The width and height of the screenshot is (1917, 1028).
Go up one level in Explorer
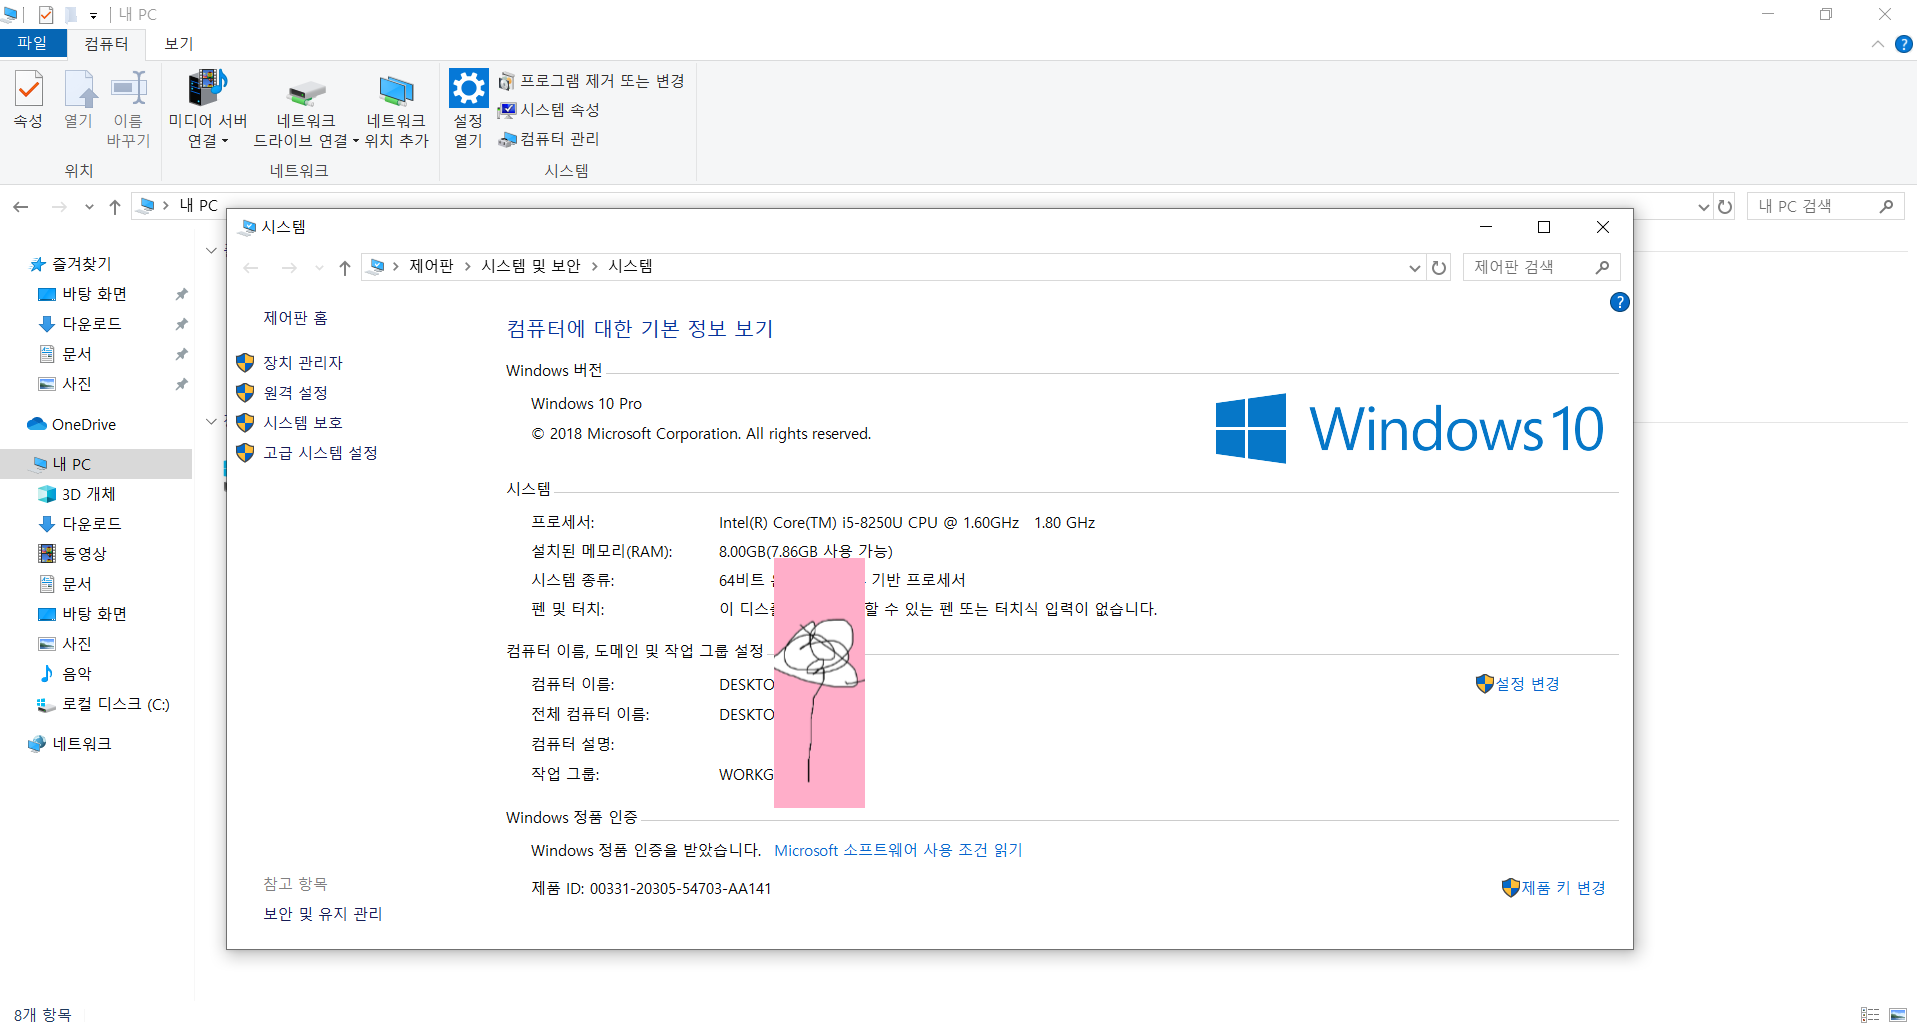coord(115,207)
